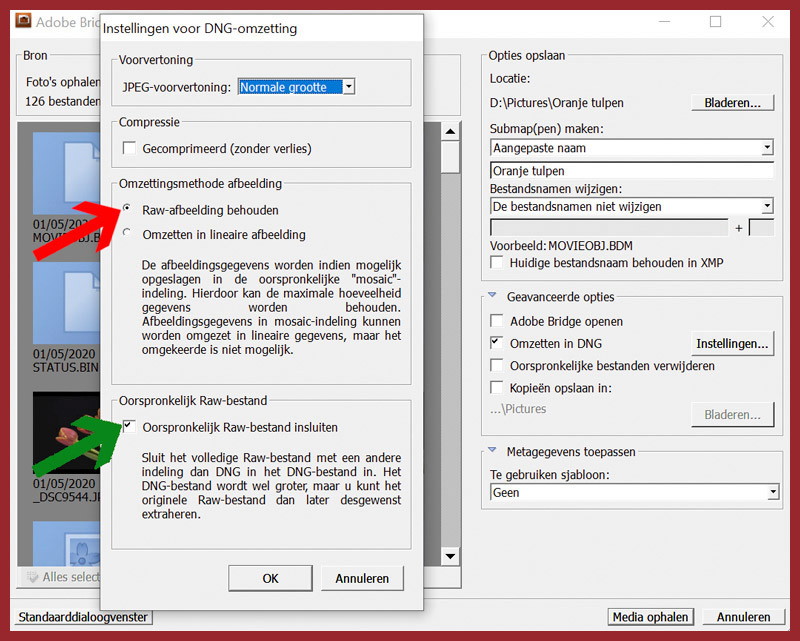Select the STATUS.BIN file thumbnail
Viewport: 800px width, 641px height.
click(66, 303)
